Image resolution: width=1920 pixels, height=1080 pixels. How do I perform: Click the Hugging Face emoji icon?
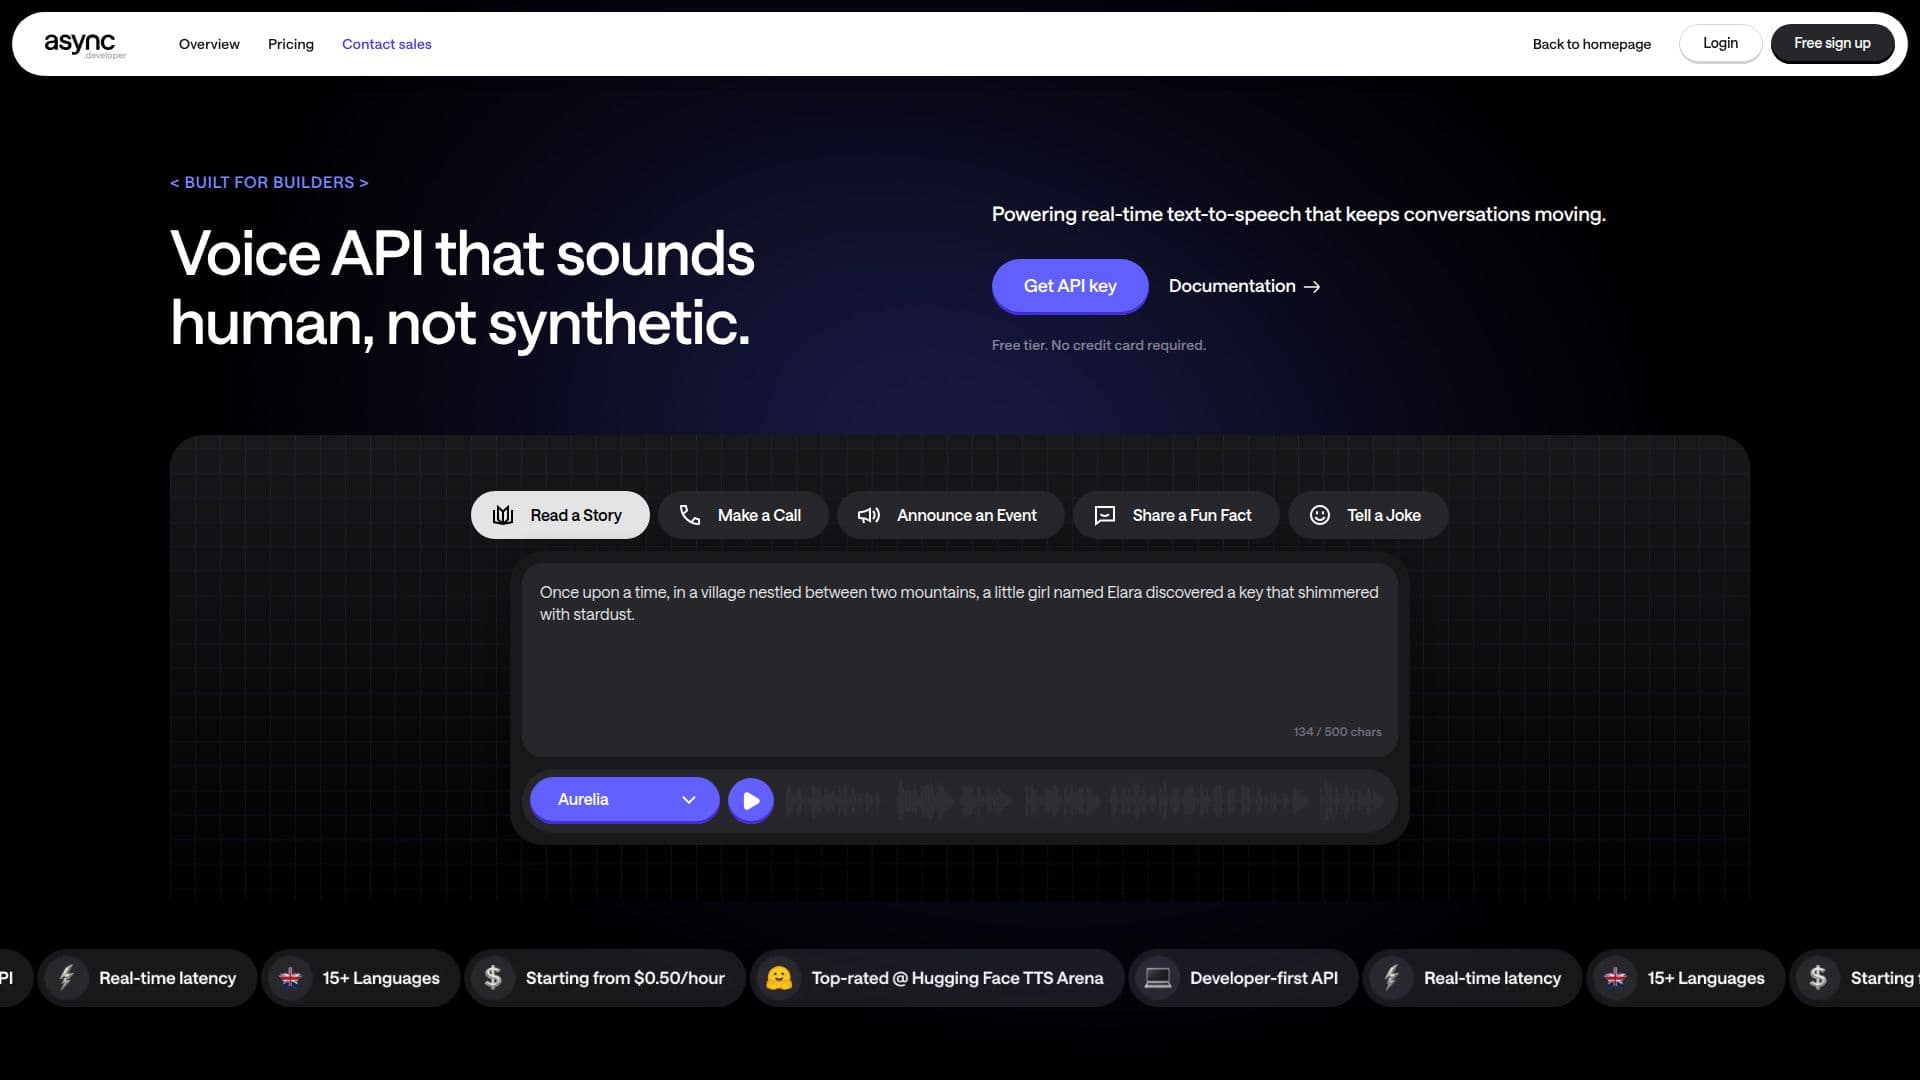[x=779, y=978]
